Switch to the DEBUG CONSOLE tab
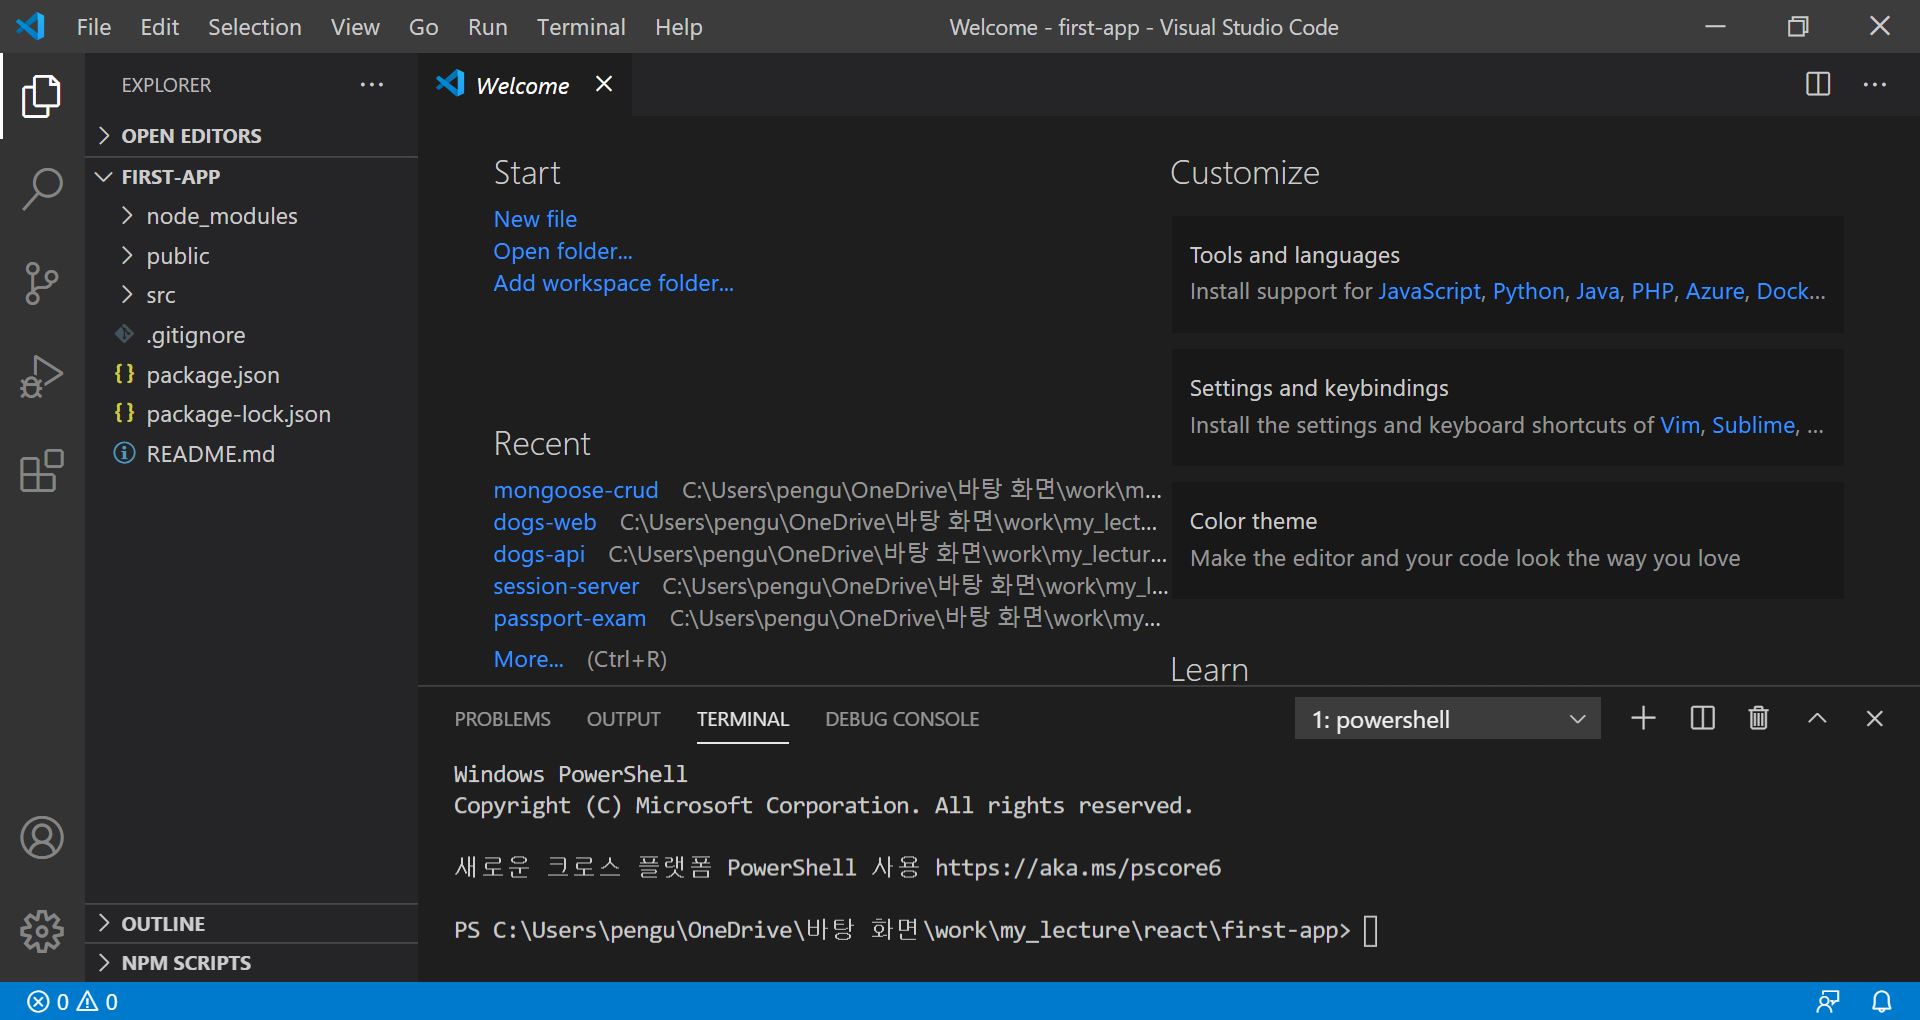The height and width of the screenshot is (1020, 1920). pyautogui.click(x=902, y=719)
